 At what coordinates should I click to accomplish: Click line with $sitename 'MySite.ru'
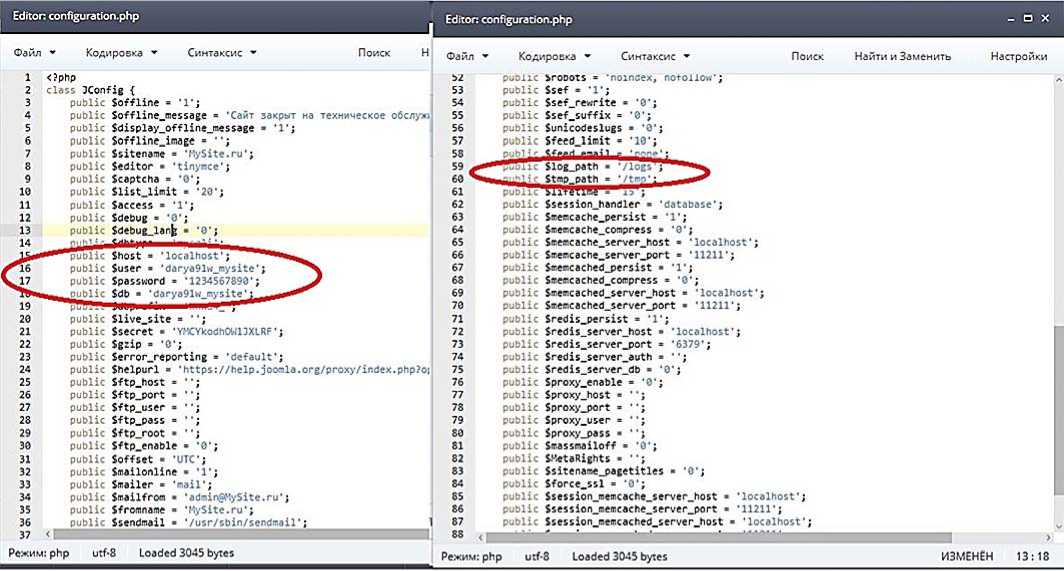click(x=162, y=154)
